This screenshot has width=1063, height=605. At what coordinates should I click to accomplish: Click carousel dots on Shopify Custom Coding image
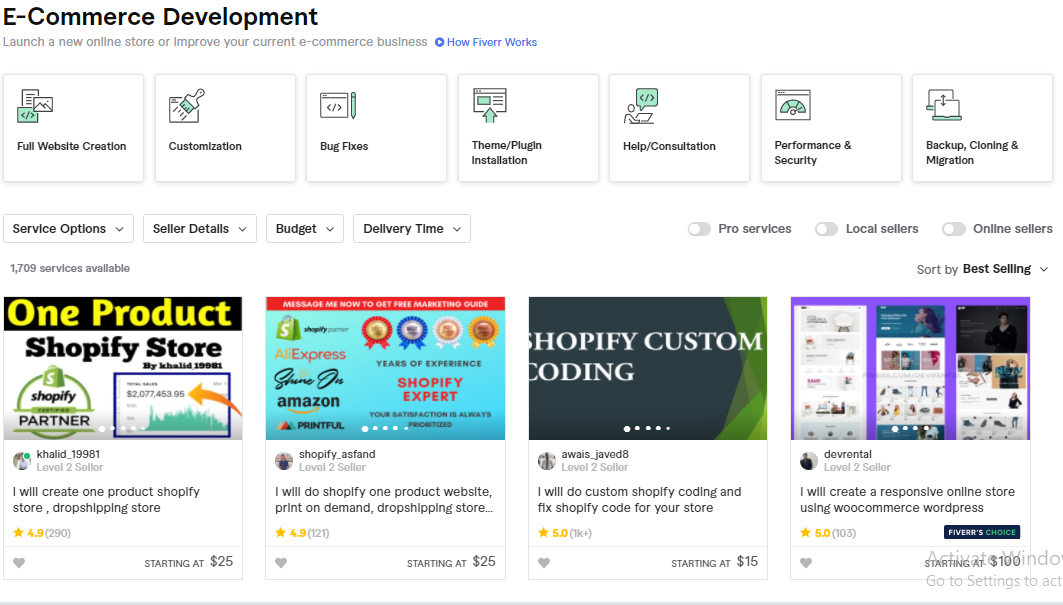click(647, 429)
